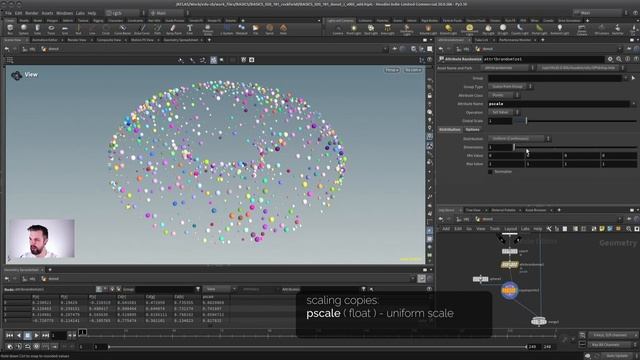Add a Camera from lights shelf
Viewport: 640px width, 360px height.
[x=338, y=29]
